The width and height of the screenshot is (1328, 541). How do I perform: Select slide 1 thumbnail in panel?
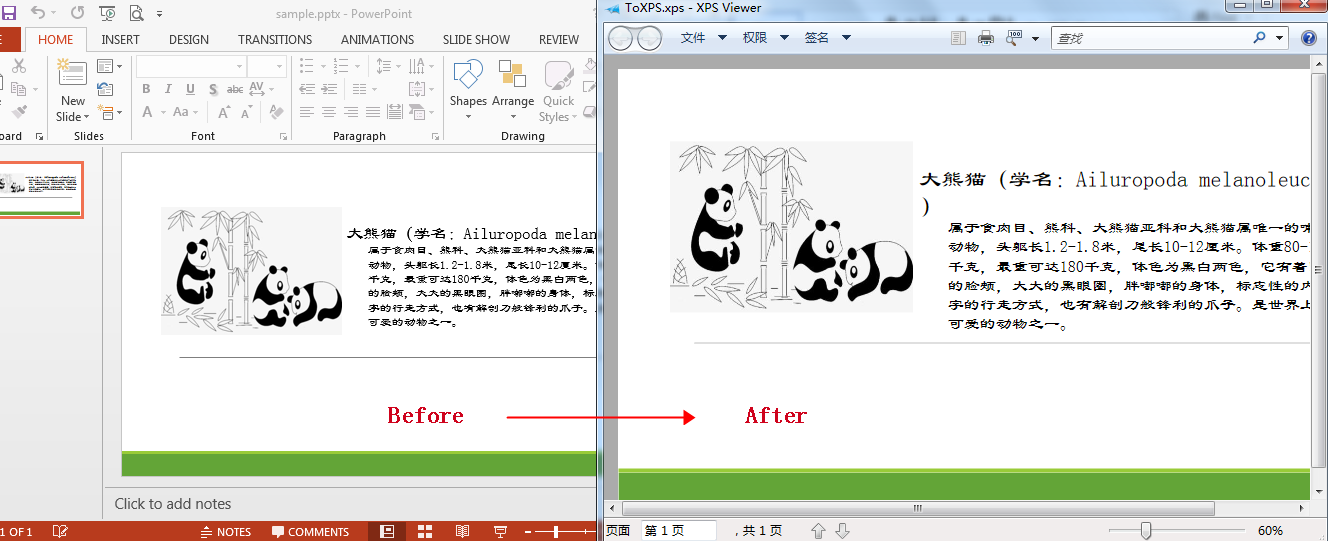point(41,190)
